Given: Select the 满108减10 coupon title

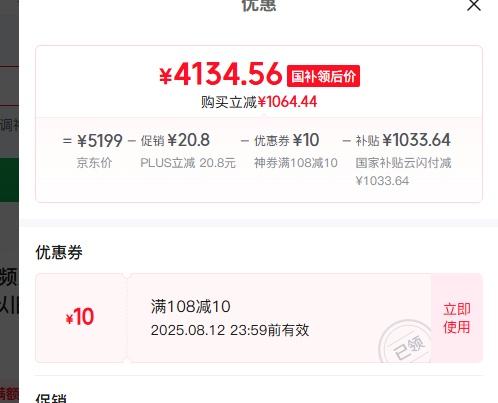Looking at the screenshot, I should tap(191, 306).
